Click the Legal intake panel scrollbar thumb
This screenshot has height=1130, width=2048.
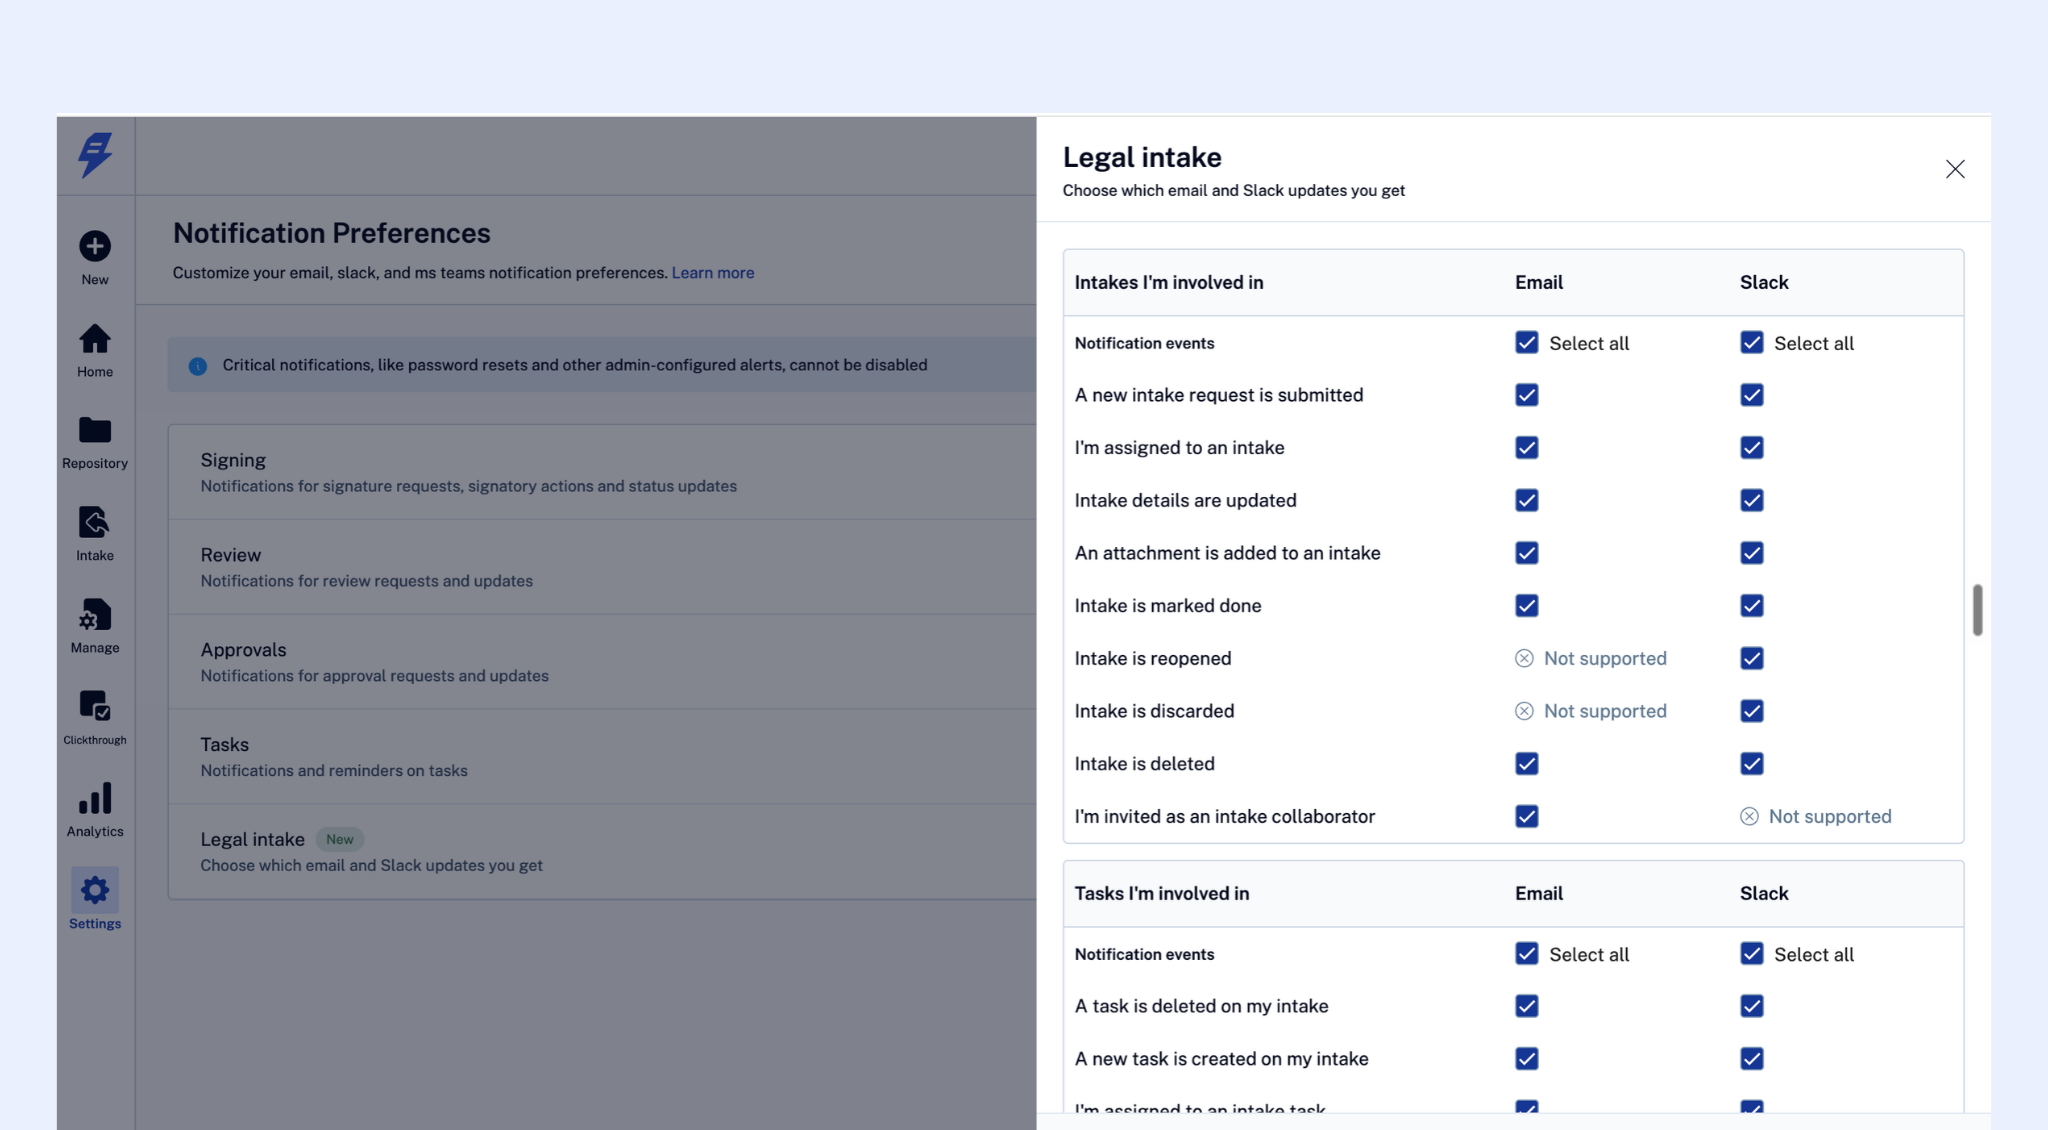pos(1977,610)
